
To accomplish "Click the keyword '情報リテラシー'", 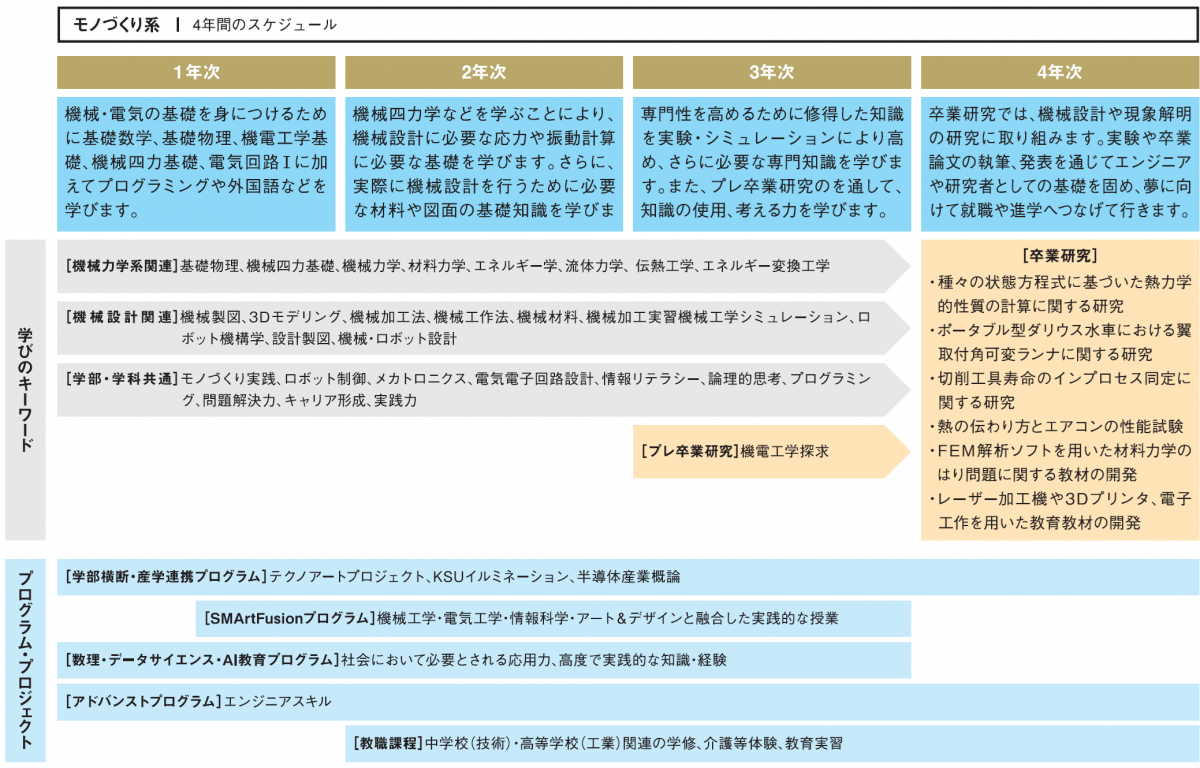I will [x=650, y=379].
